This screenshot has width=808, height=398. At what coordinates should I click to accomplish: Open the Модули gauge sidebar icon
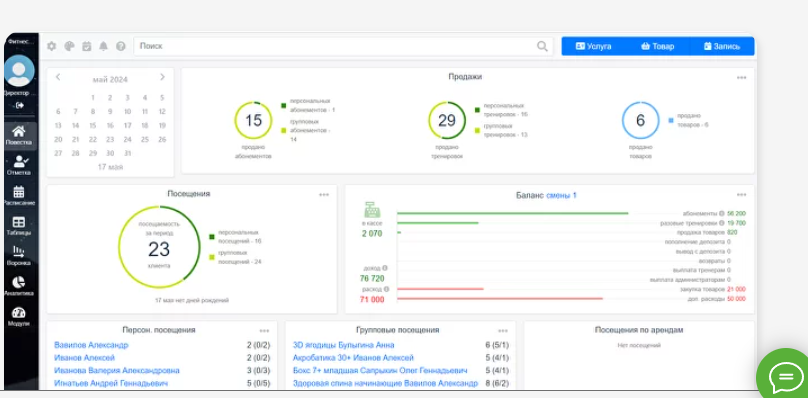(19, 313)
